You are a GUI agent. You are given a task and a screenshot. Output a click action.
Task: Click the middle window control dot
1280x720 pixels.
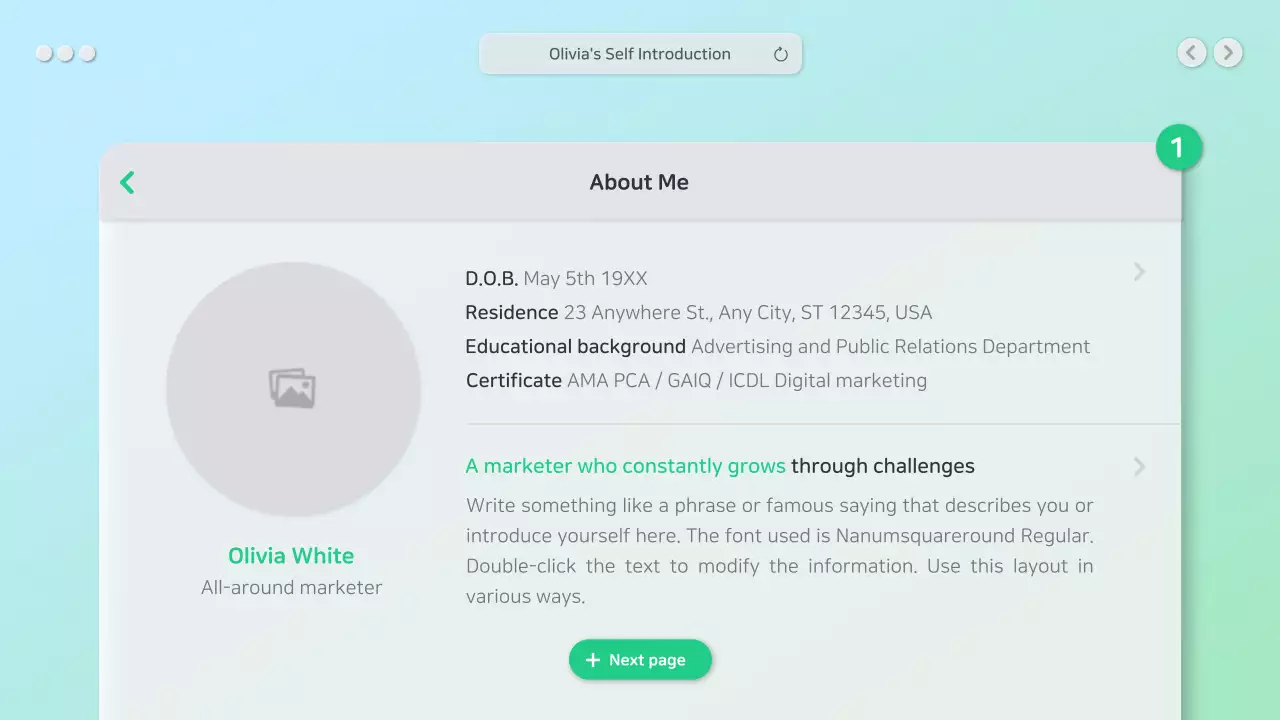(x=65, y=53)
